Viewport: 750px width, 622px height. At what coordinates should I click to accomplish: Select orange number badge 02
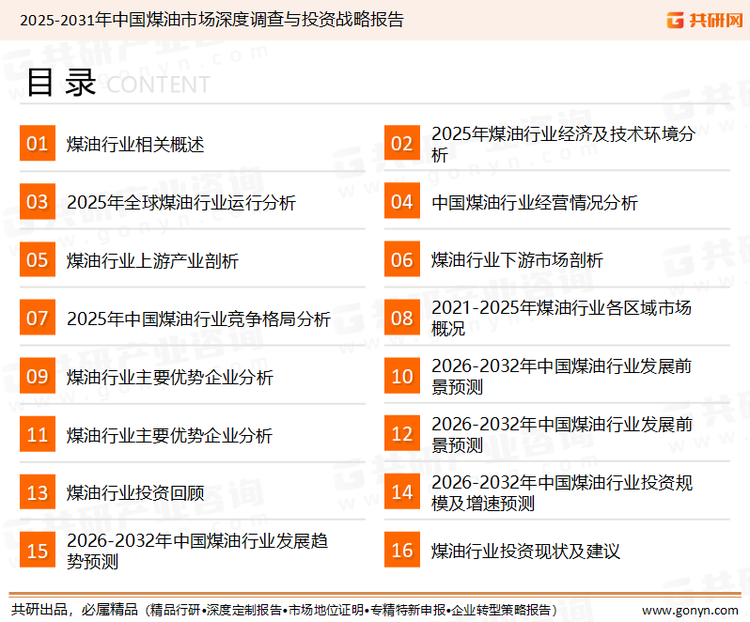pyautogui.click(x=402, y=143)
